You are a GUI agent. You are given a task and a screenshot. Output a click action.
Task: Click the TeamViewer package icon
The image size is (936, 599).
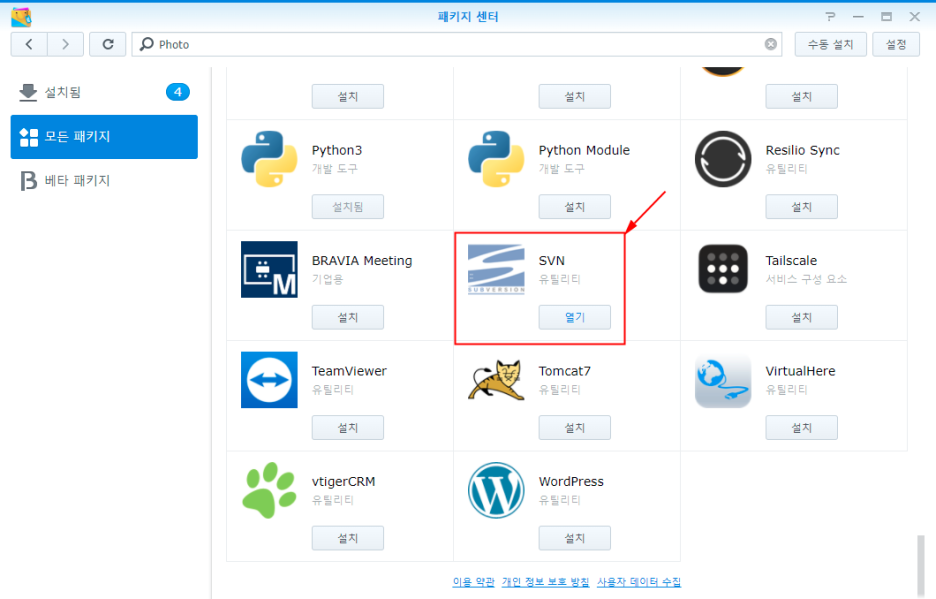pyautogui.click(x=269, y=380)
